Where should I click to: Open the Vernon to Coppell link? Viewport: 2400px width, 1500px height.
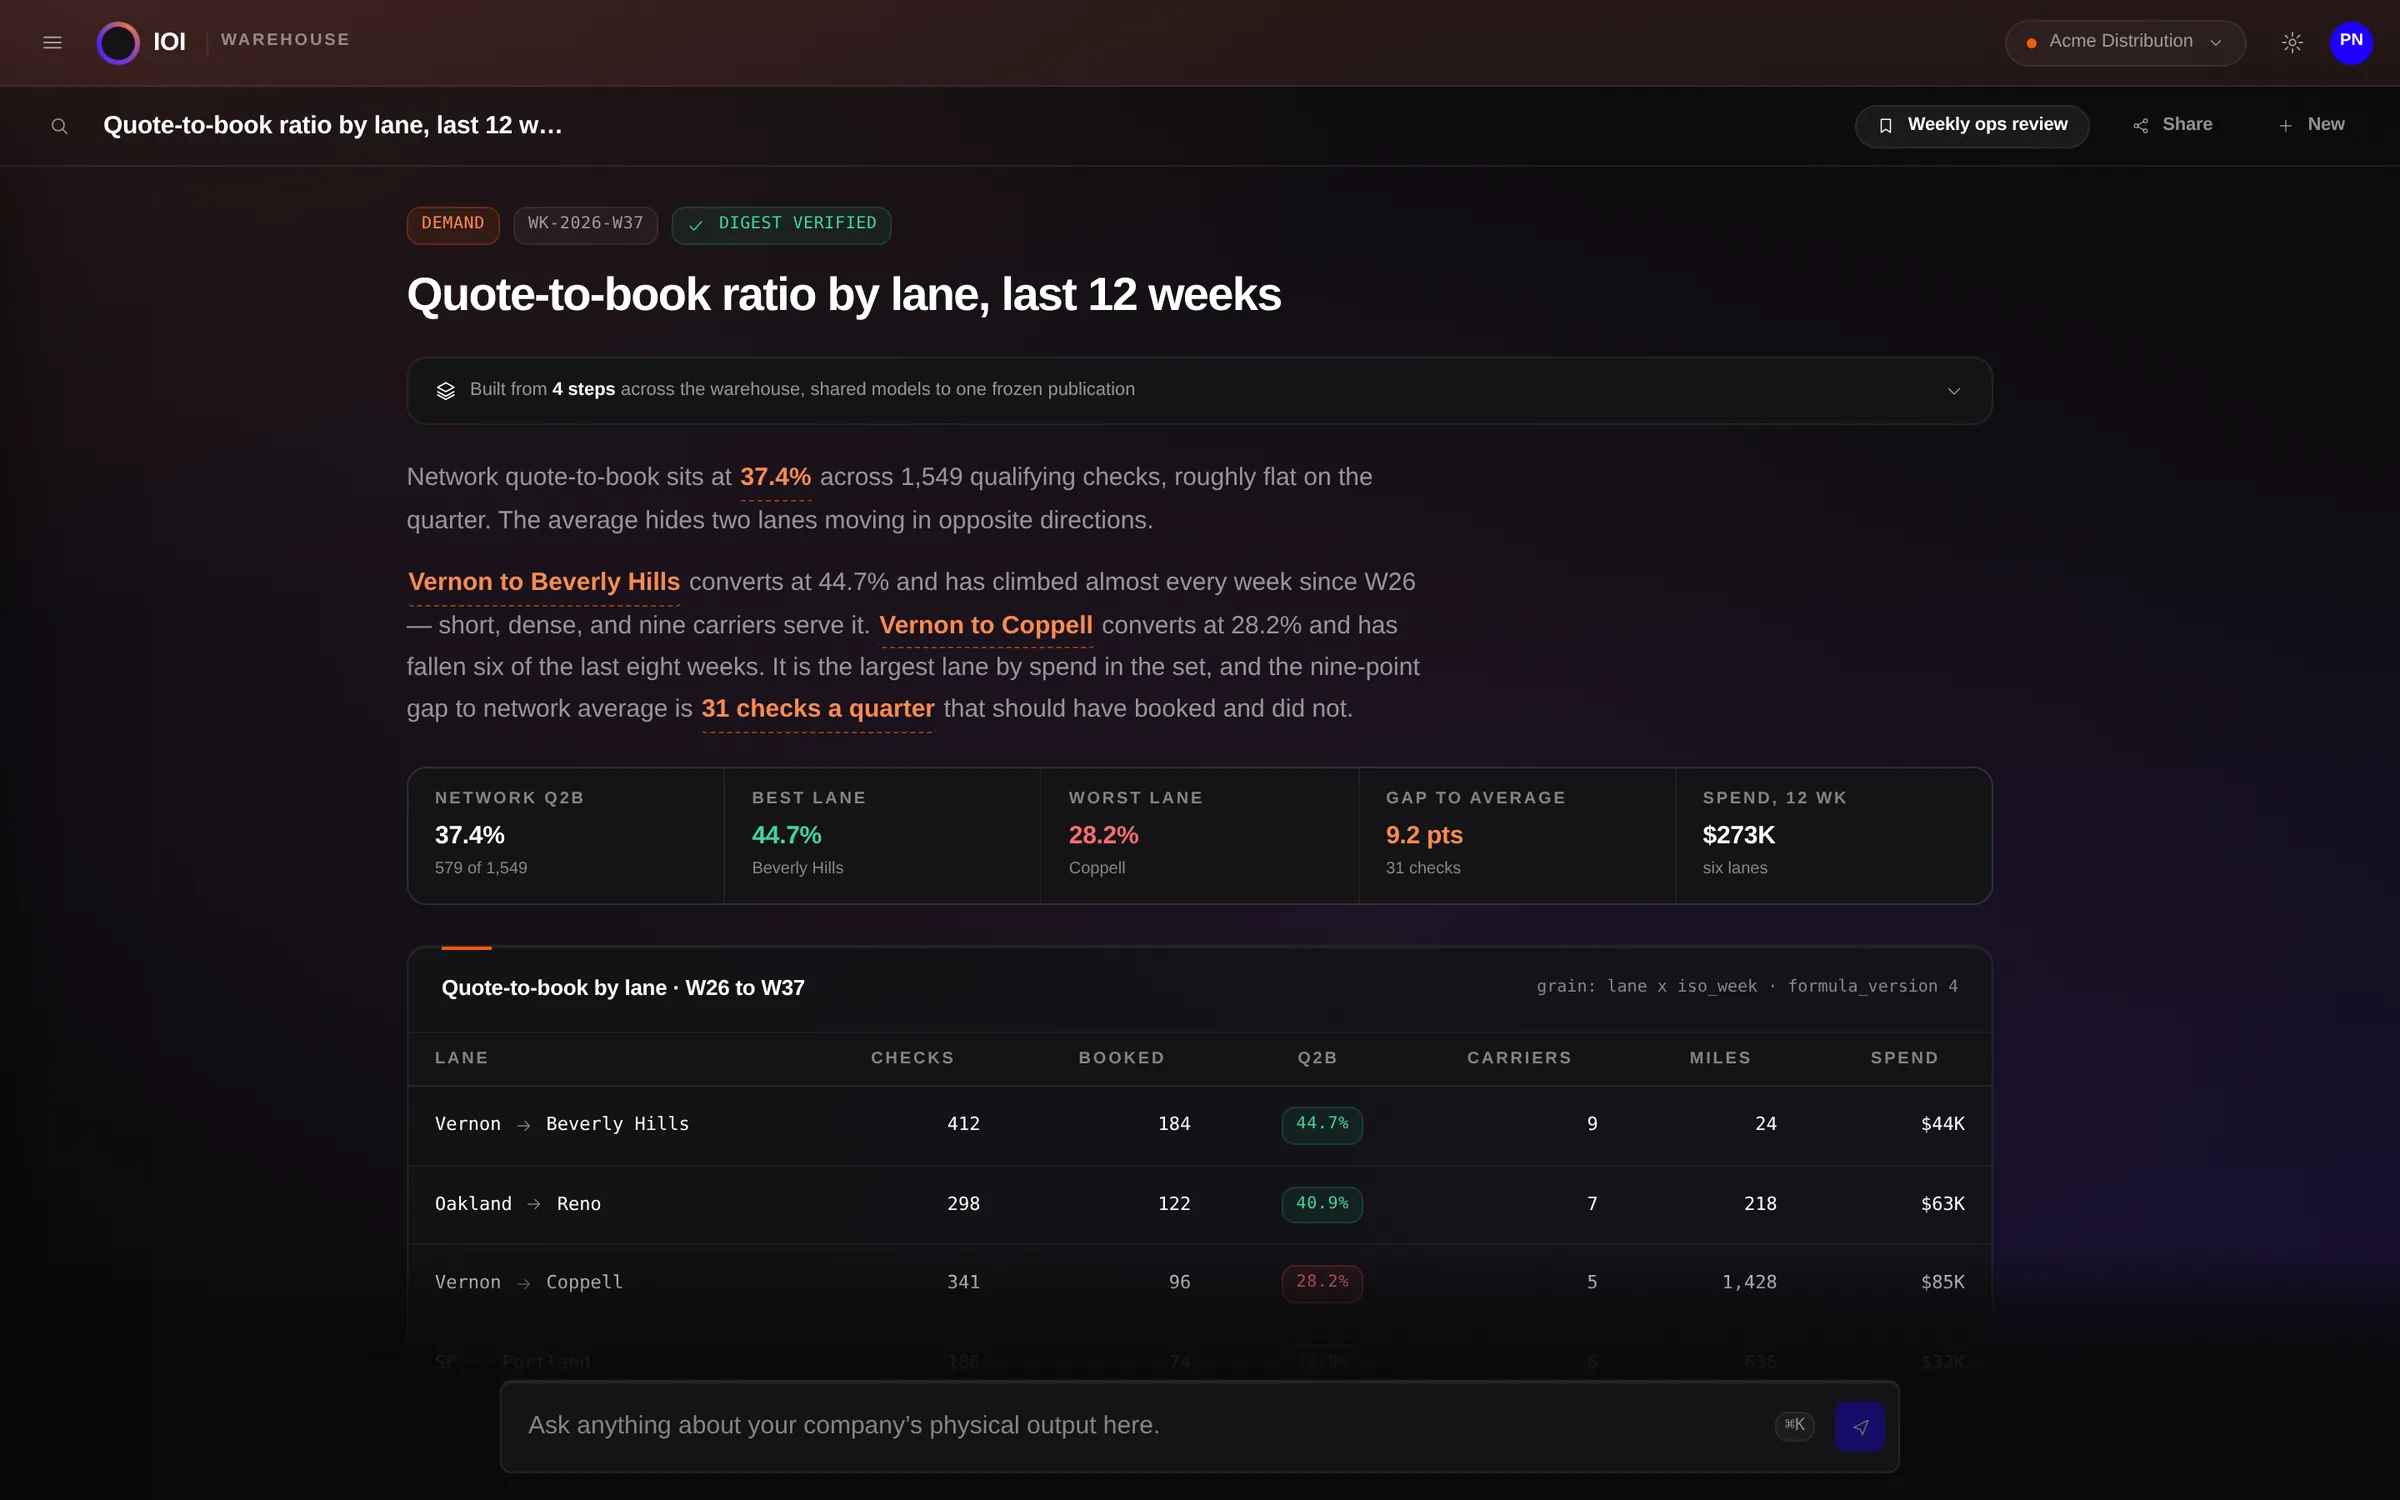pyautogui.click(x=986, y=625)
